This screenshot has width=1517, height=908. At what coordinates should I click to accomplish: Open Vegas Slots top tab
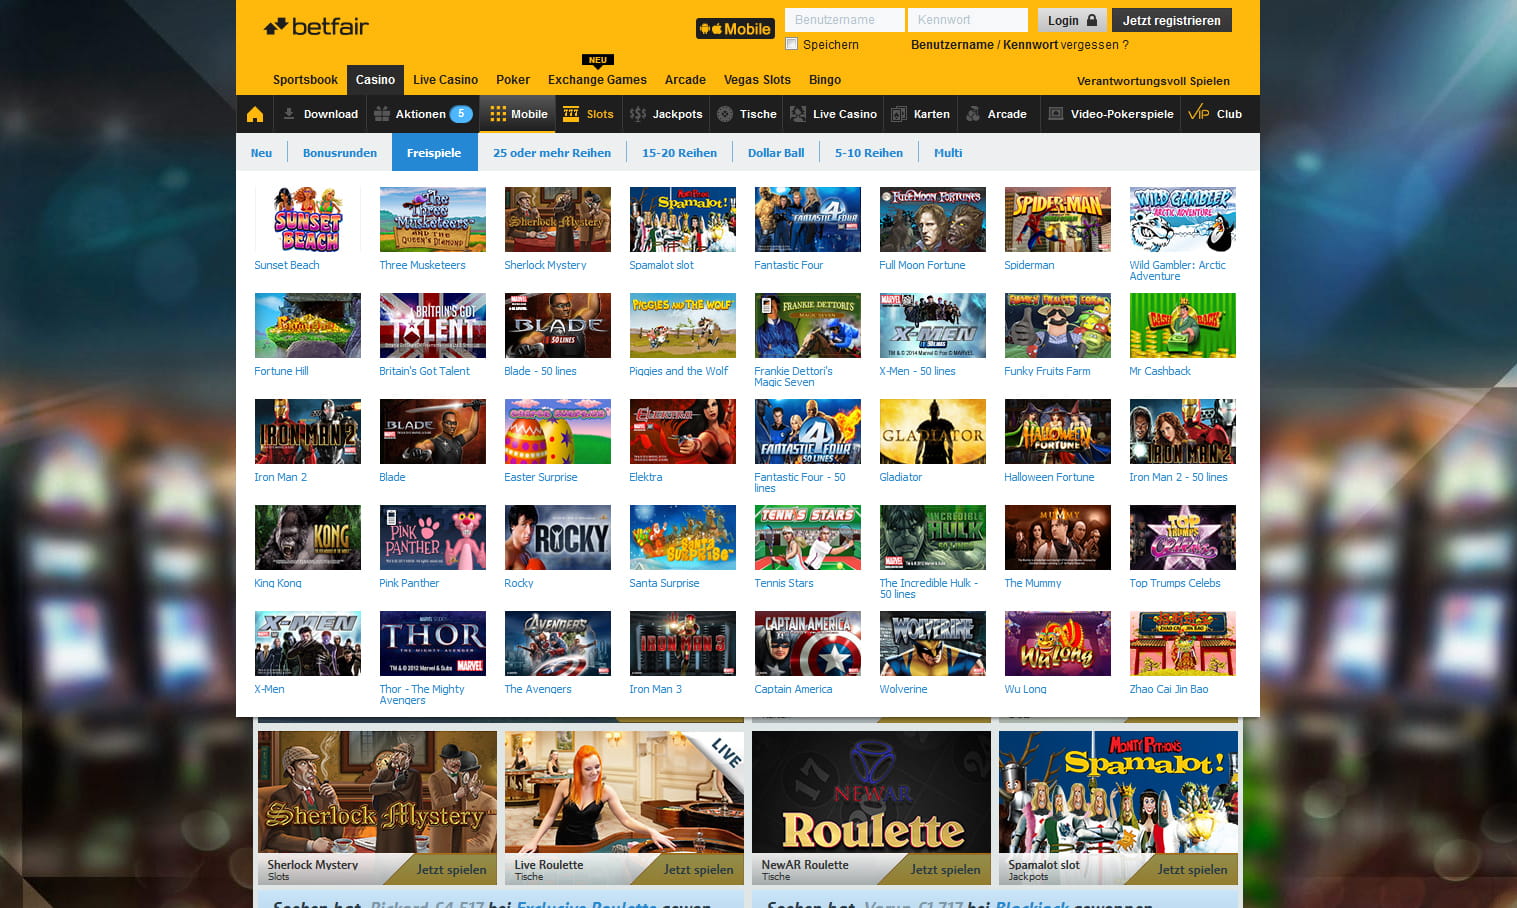click(757, 80)
